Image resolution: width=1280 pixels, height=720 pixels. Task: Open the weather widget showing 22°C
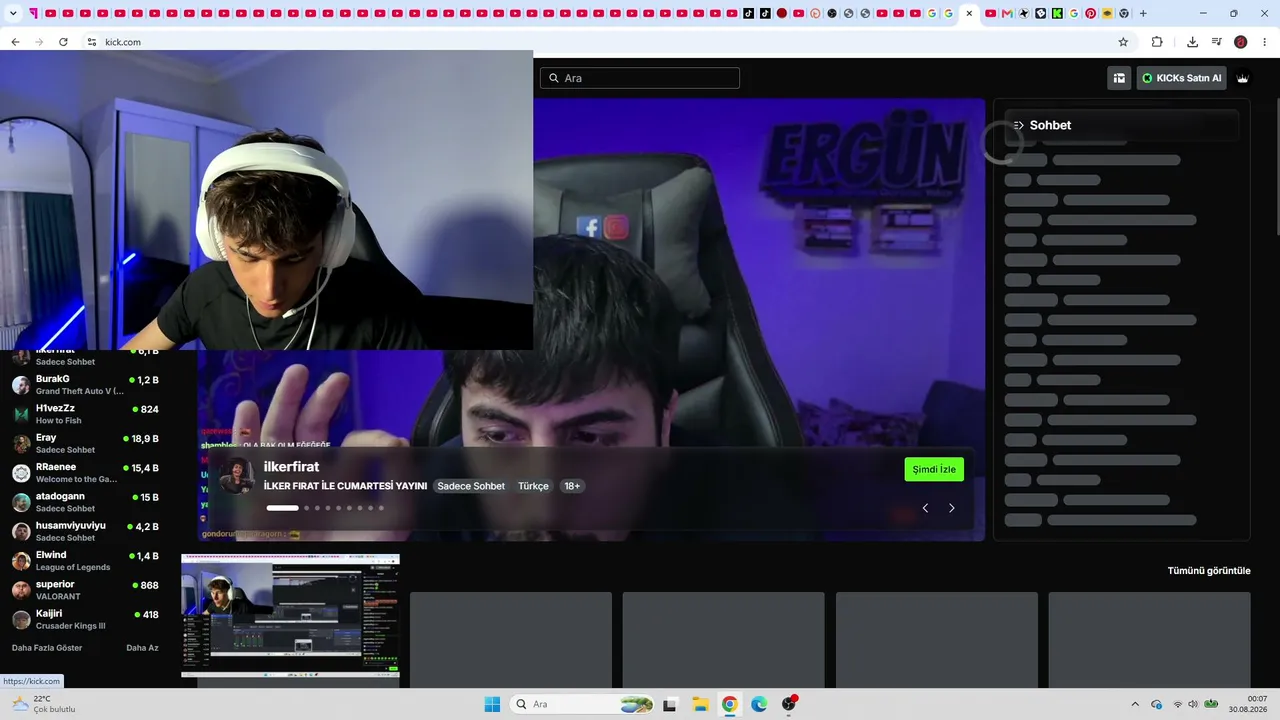pos(43,704)
